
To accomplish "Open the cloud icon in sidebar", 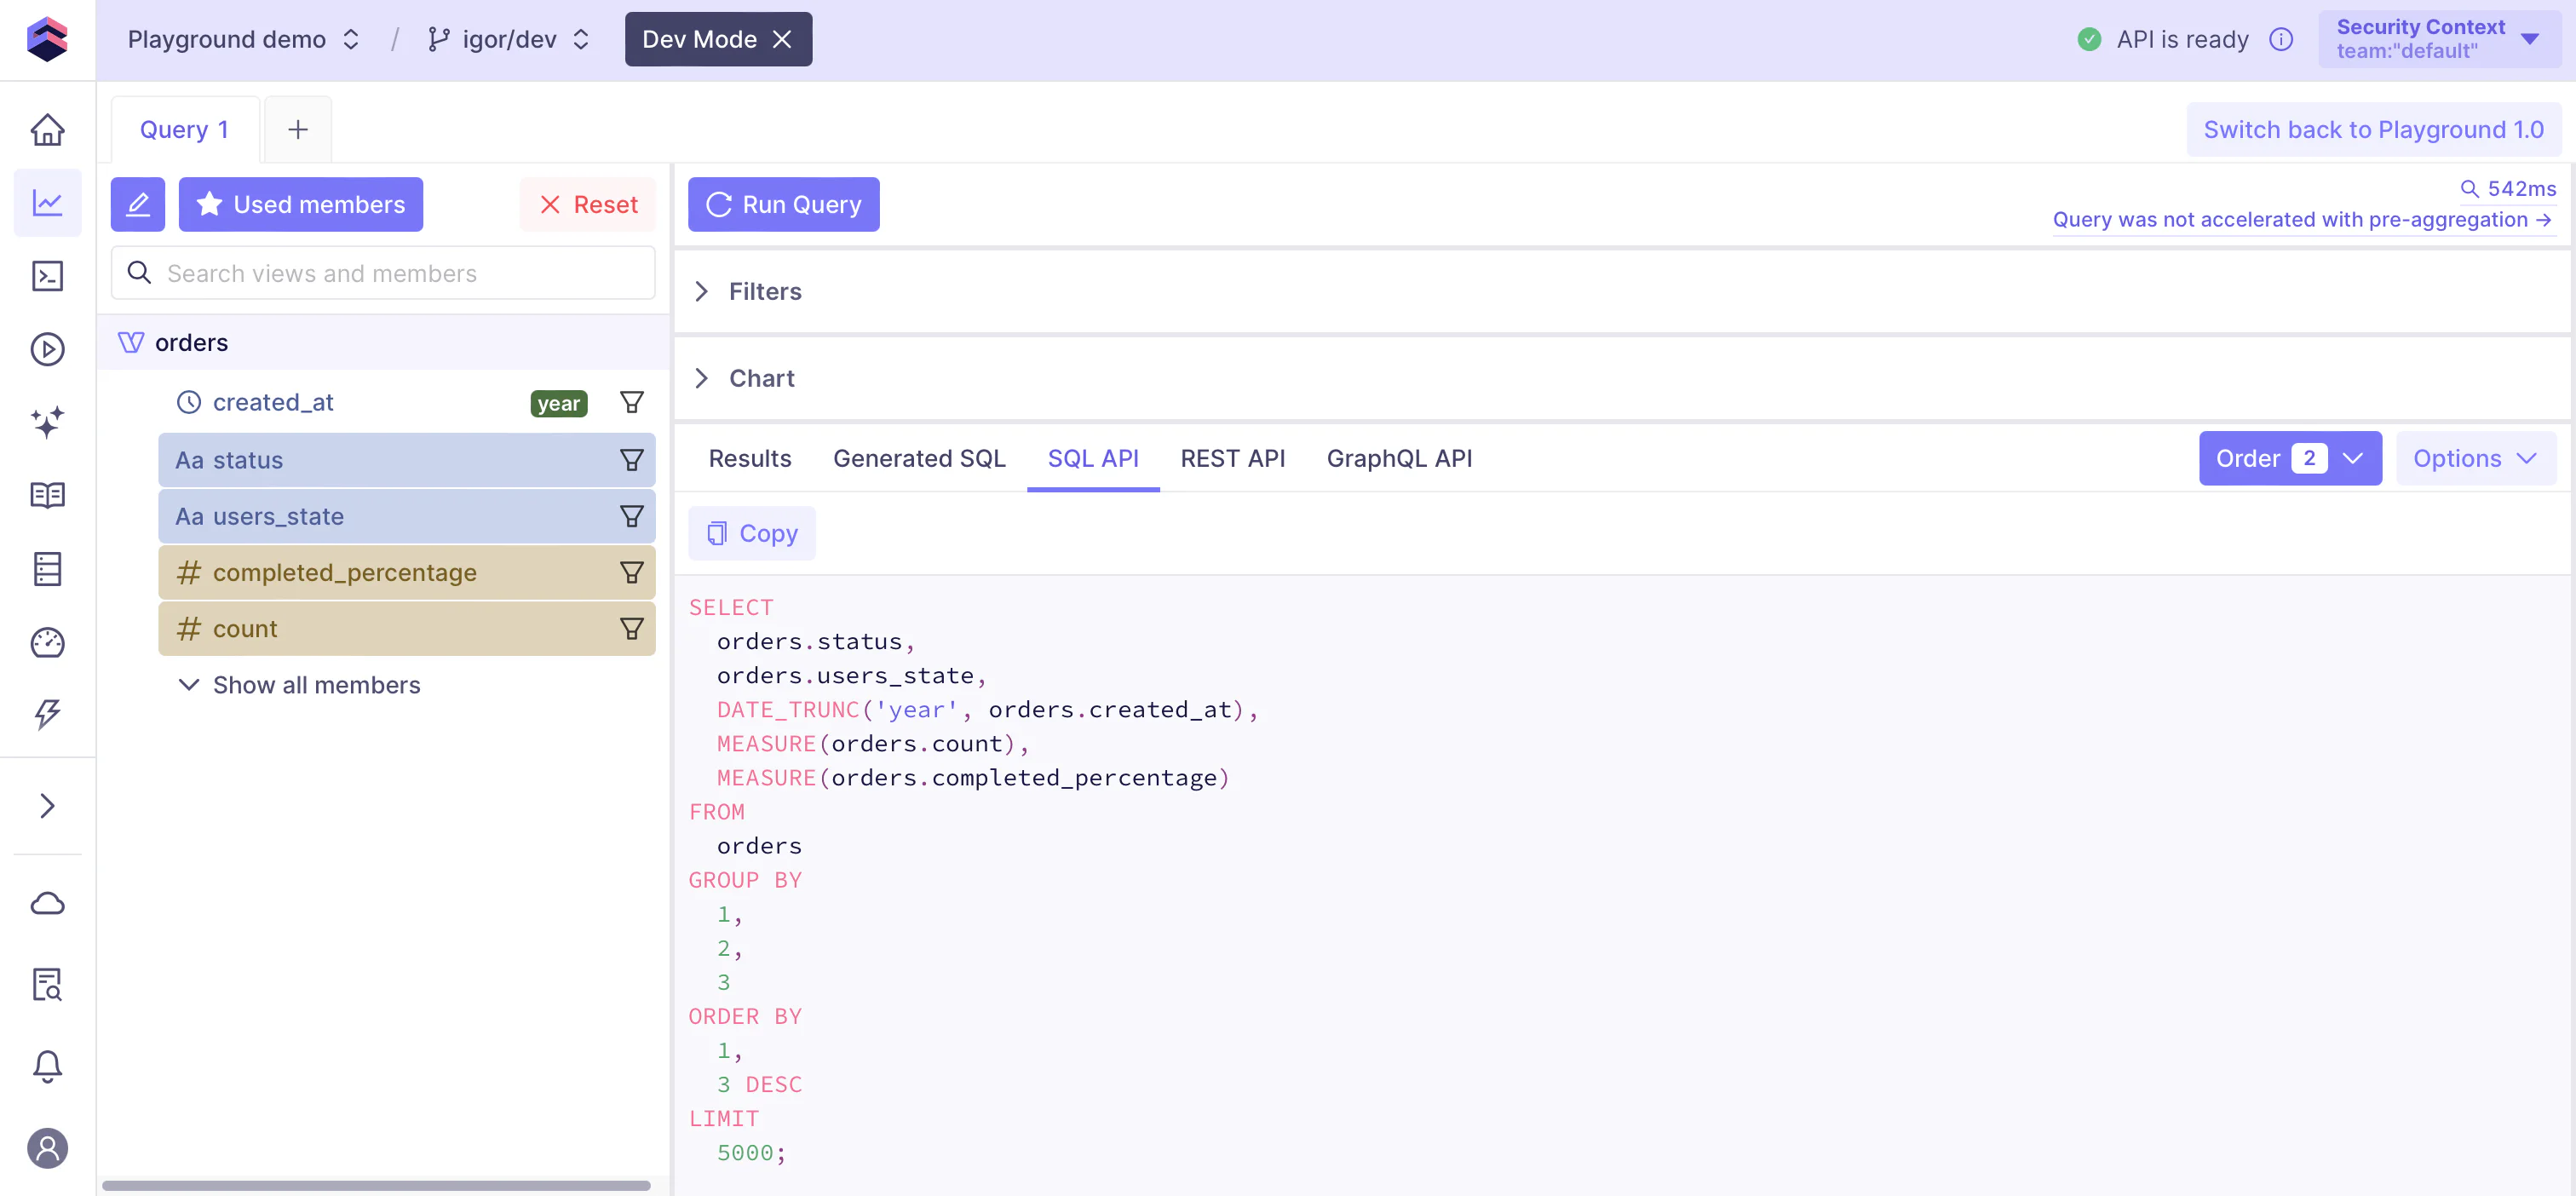I will tap(47, 904).
